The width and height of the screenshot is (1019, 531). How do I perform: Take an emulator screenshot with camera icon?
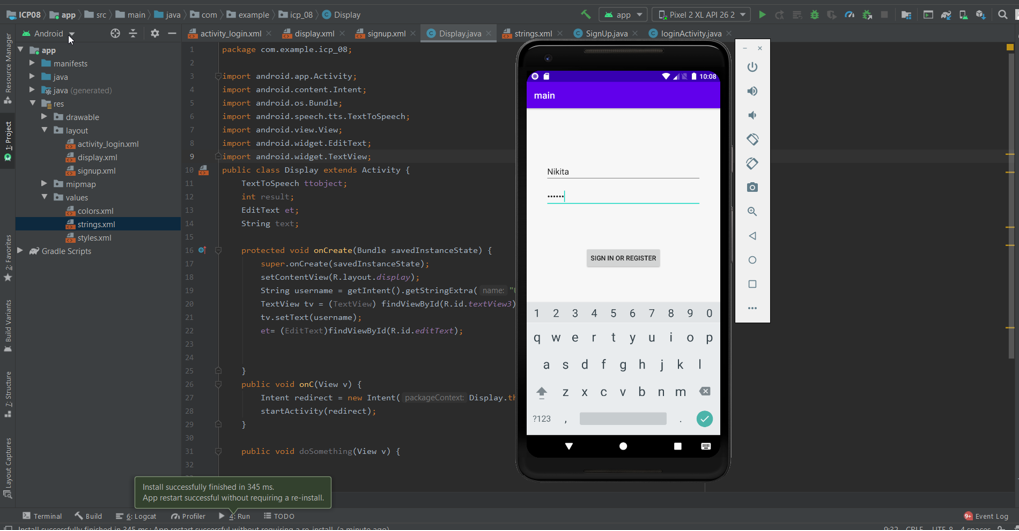pyautogui.click(x=752, y=187)
